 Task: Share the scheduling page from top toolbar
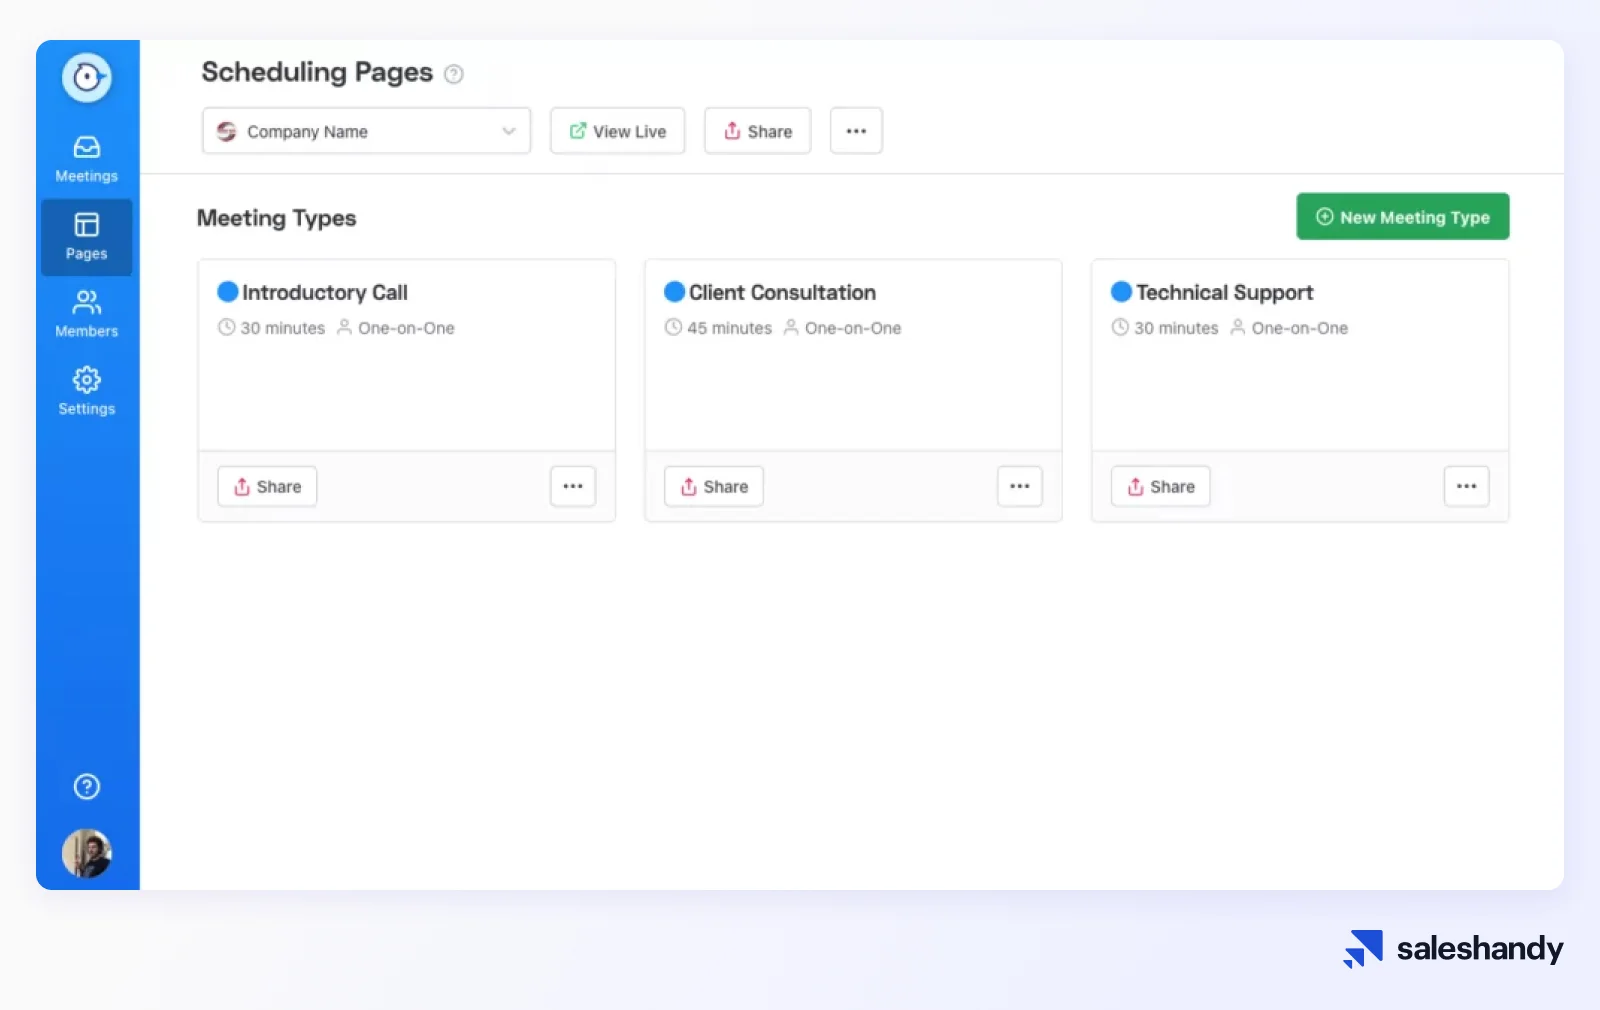(758, 131)
